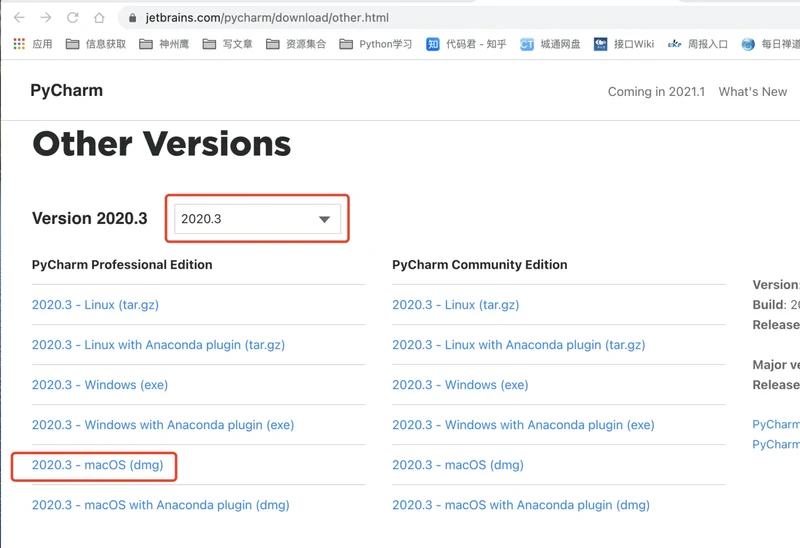Select PyCharm Community Edition heading
The image size is (800, 548).
[480, 265]
